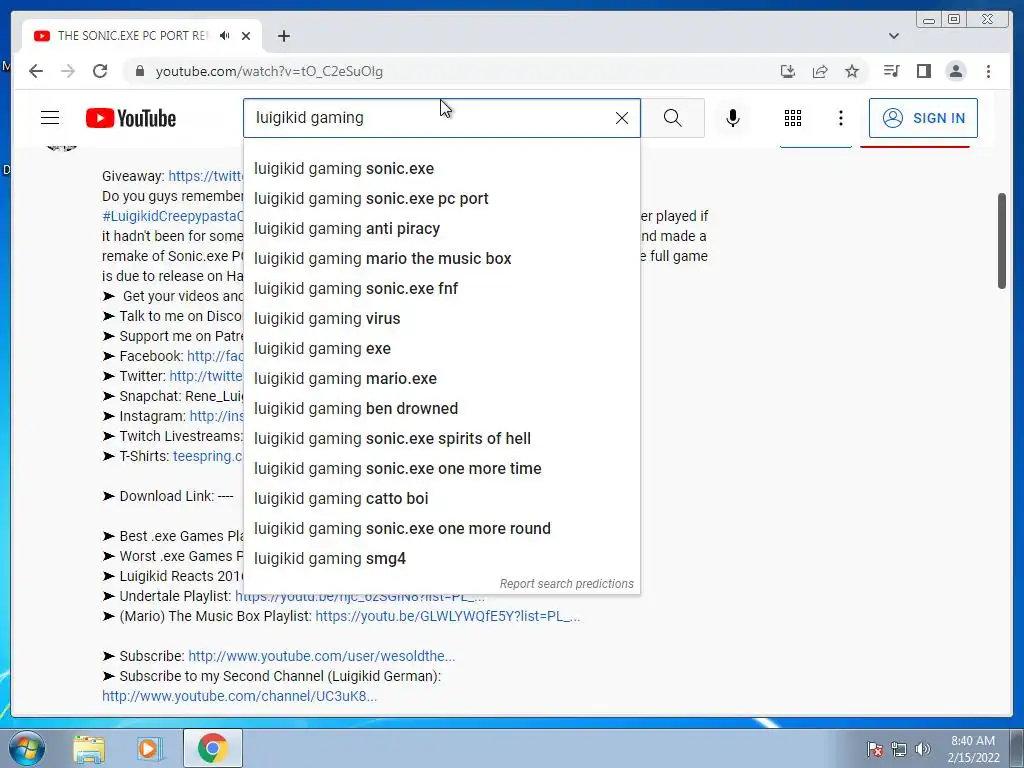Open the volume tray icon

923,750
